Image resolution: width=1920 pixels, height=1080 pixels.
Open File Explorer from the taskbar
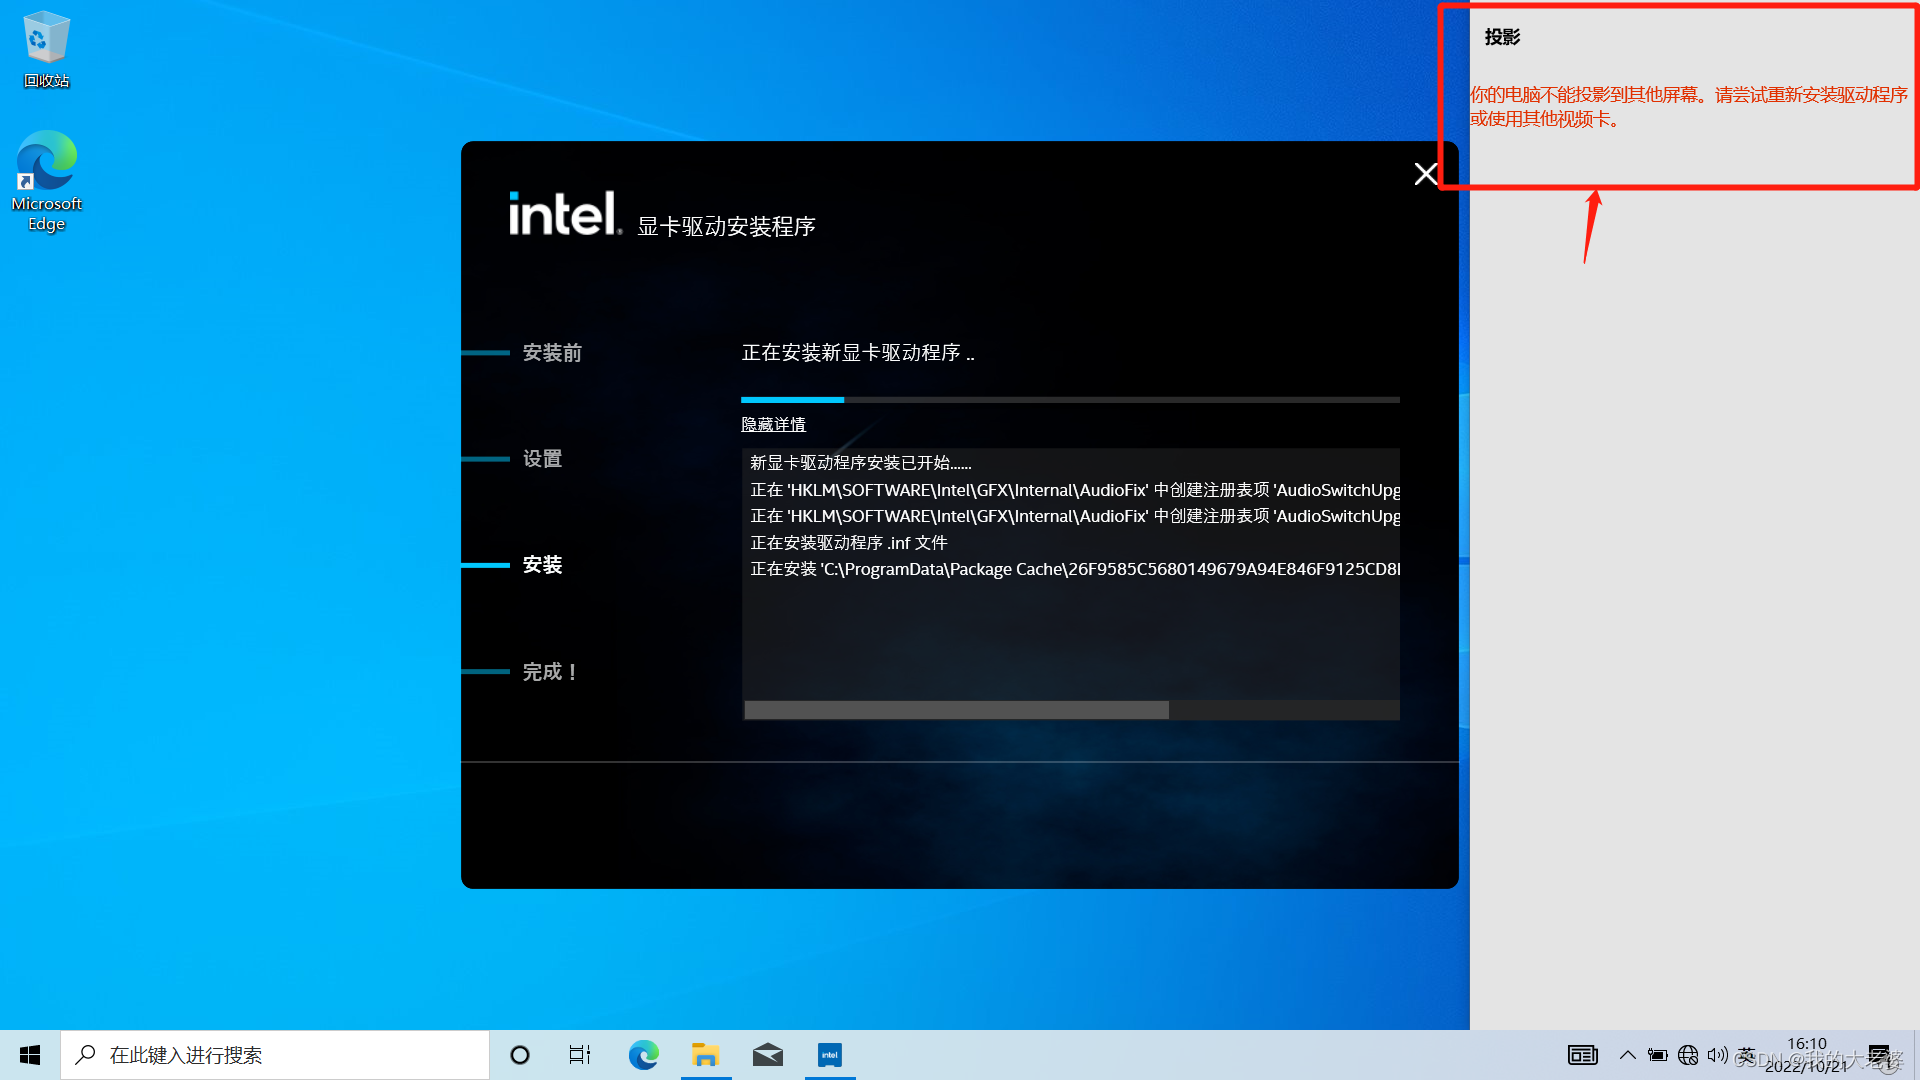705,1055
